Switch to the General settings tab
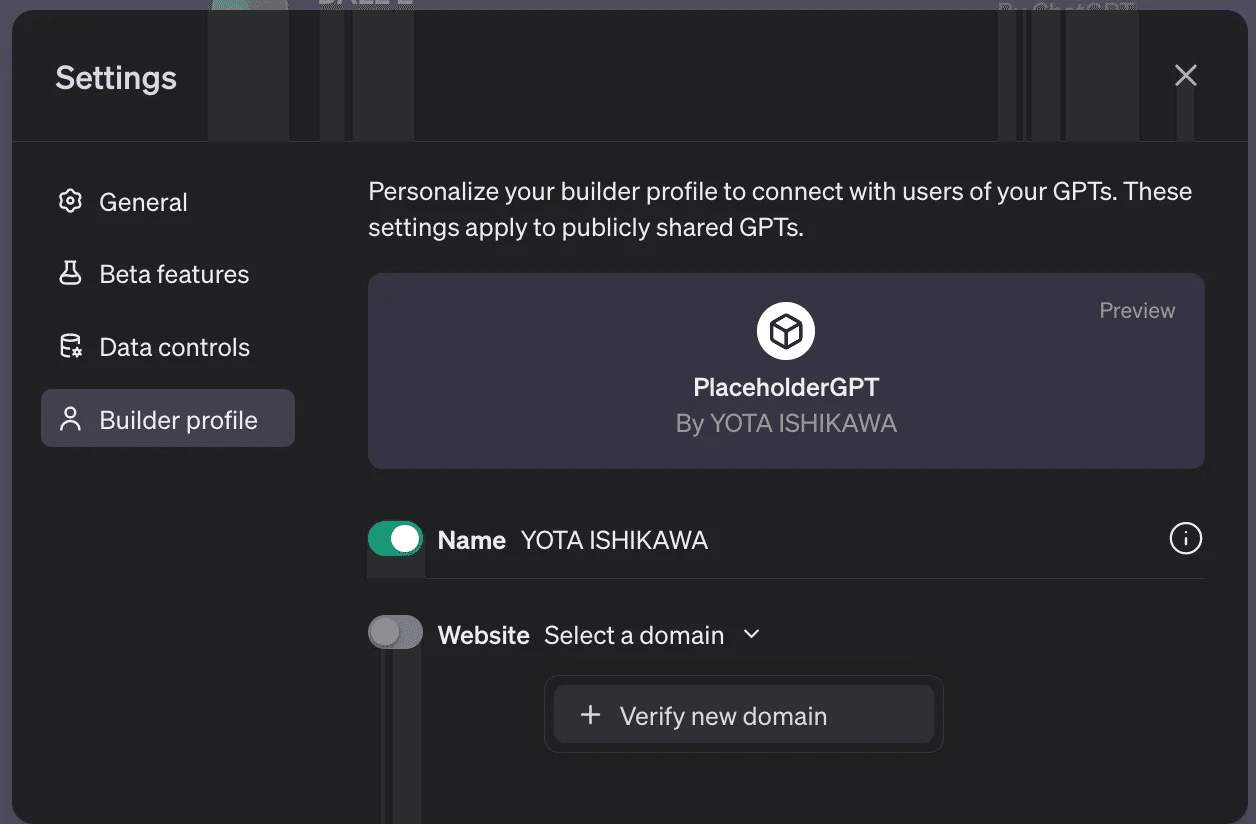1256x824 pixels. (x=143, y=202)
